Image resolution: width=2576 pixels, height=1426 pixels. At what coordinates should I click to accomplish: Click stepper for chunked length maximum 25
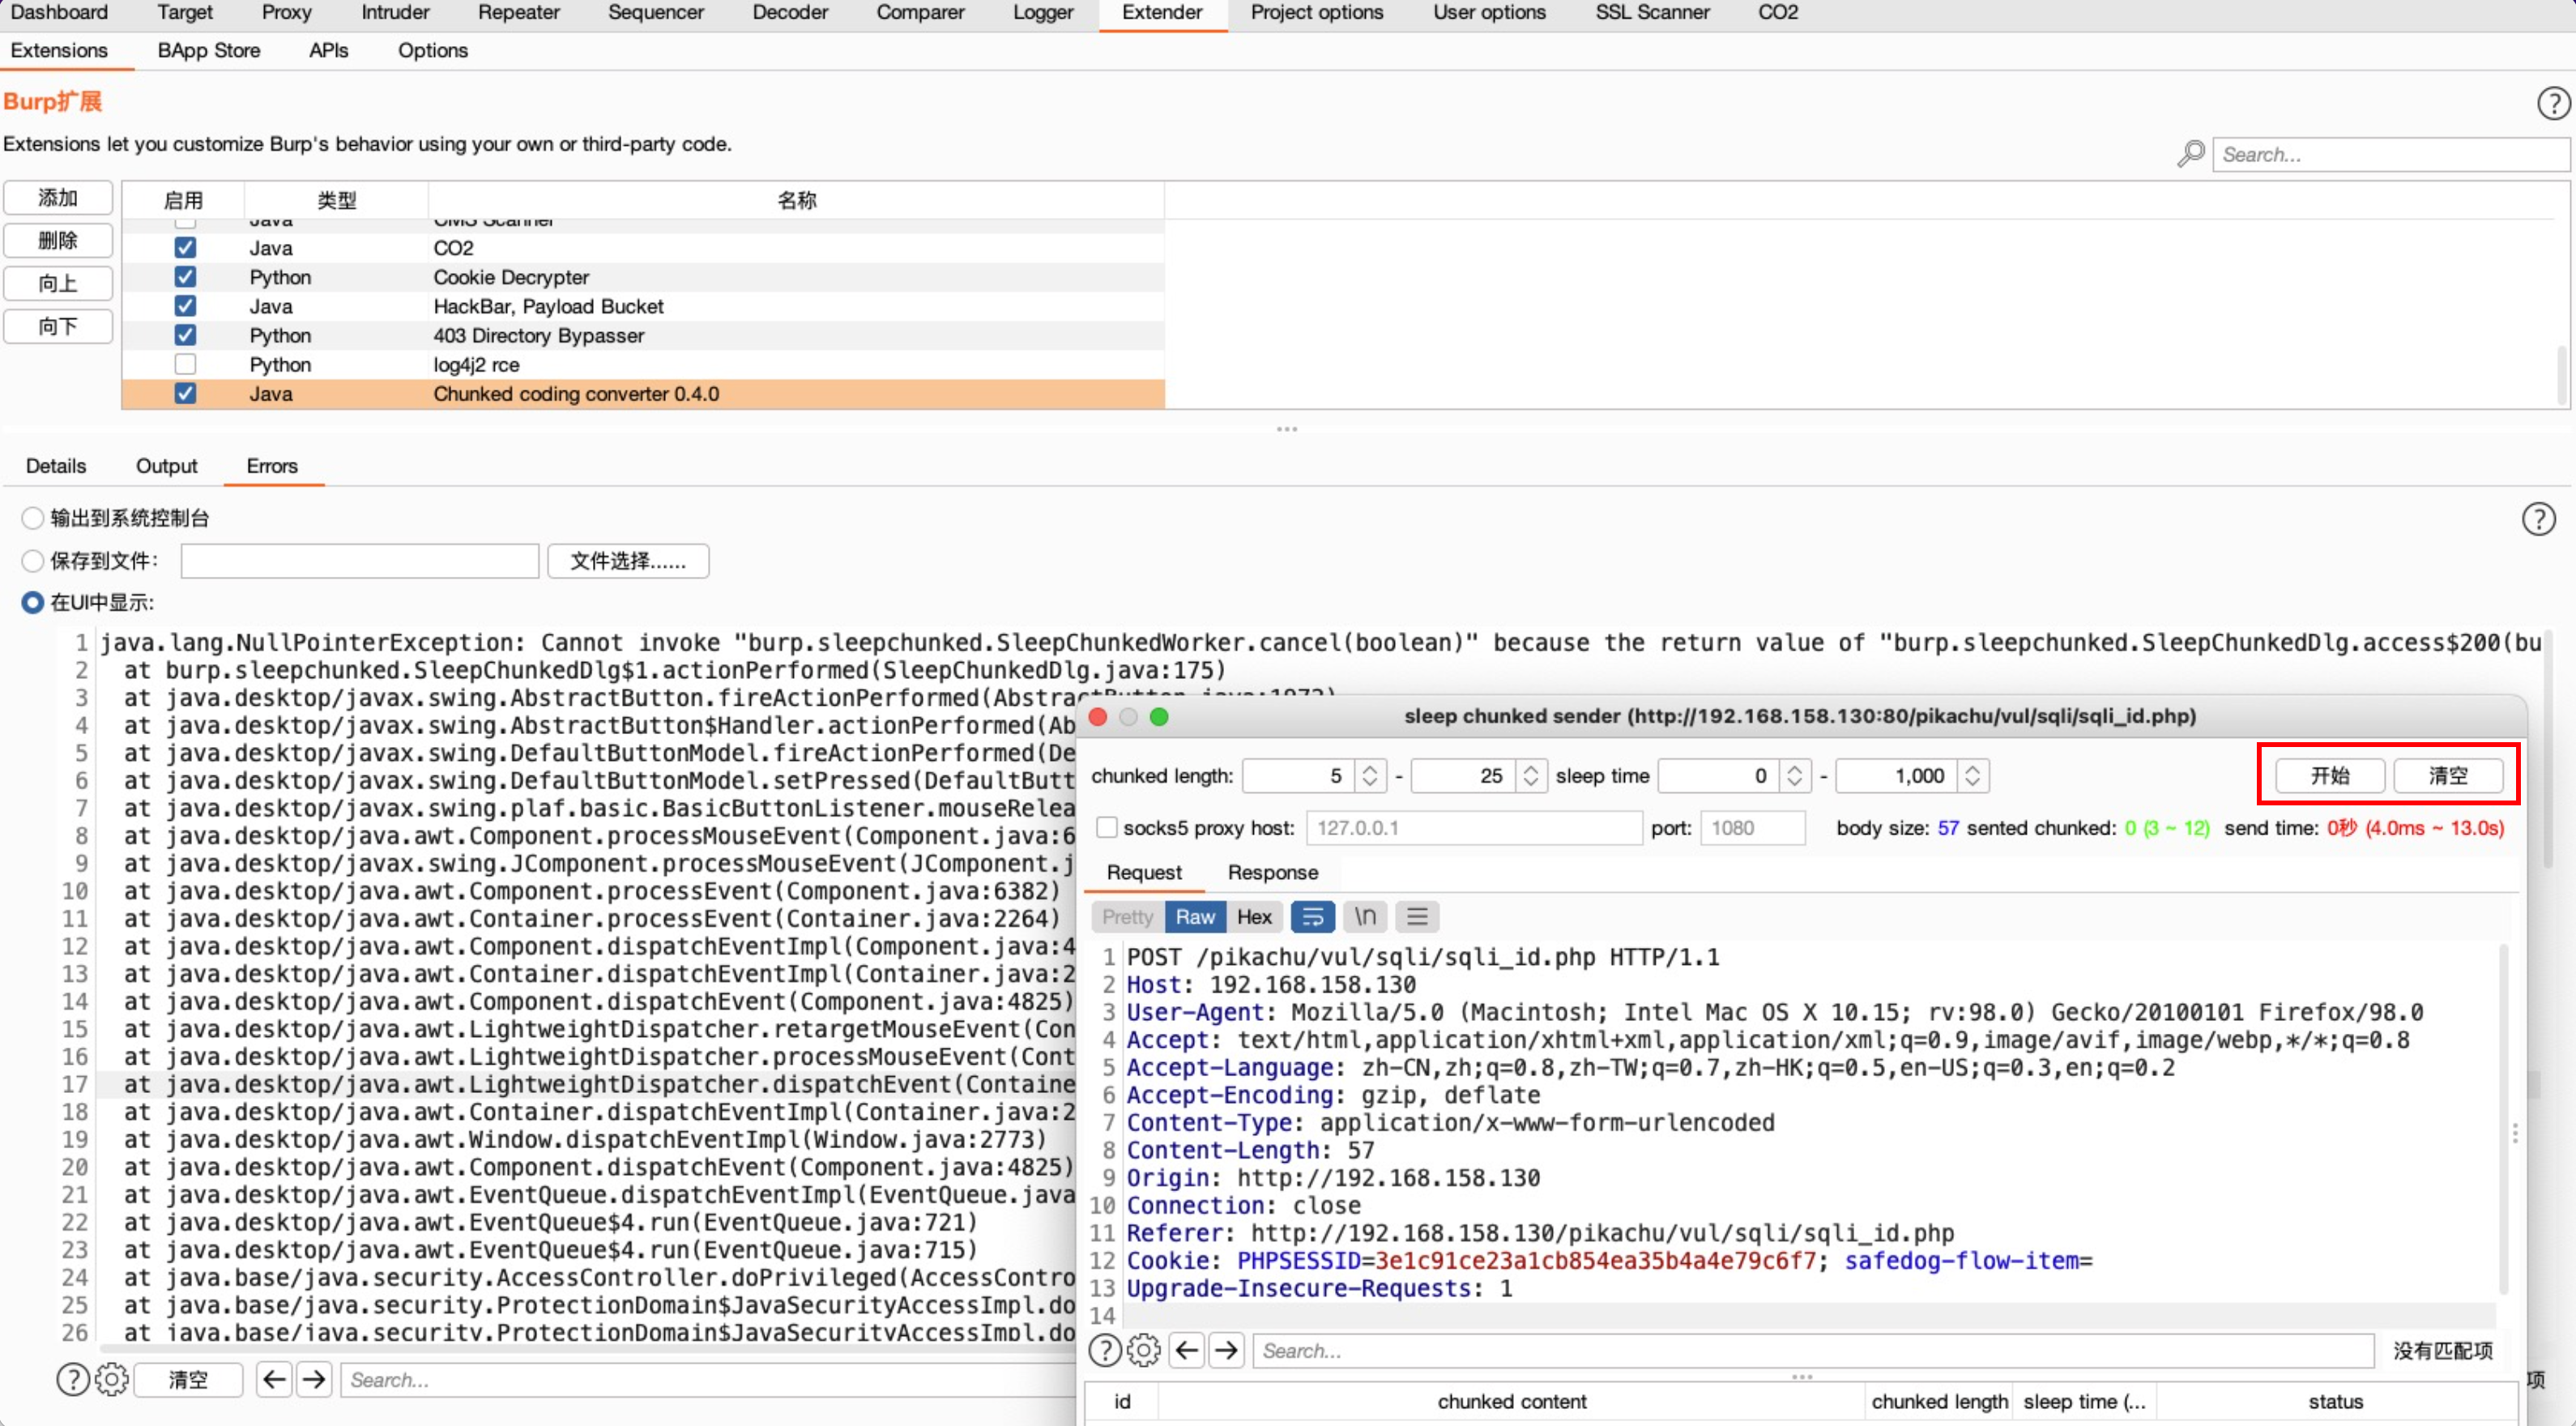(x=1530, y=775)
